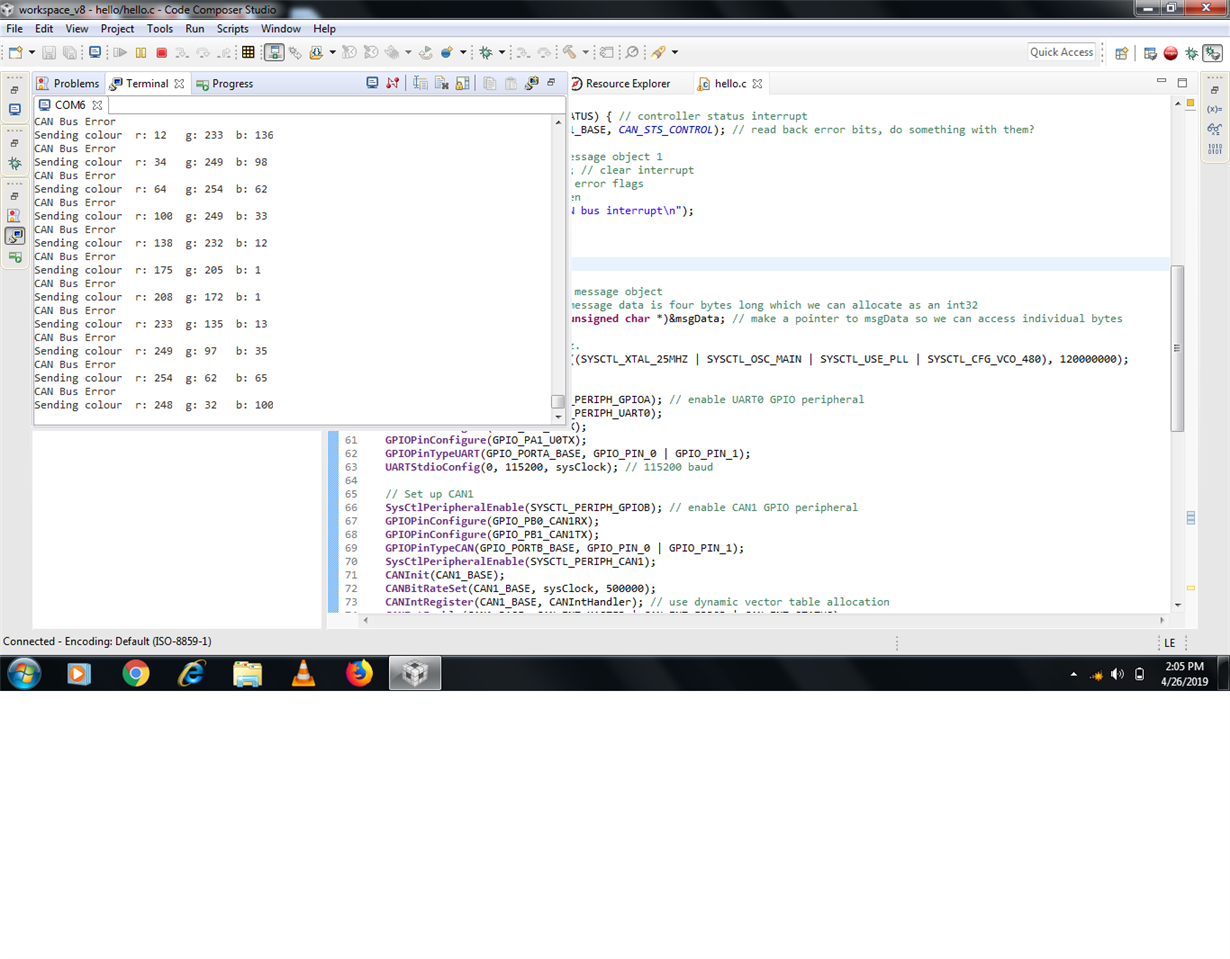
Task: Click the Open a Terminal icon in Terminal view
Action: click(x=372, y=83)
